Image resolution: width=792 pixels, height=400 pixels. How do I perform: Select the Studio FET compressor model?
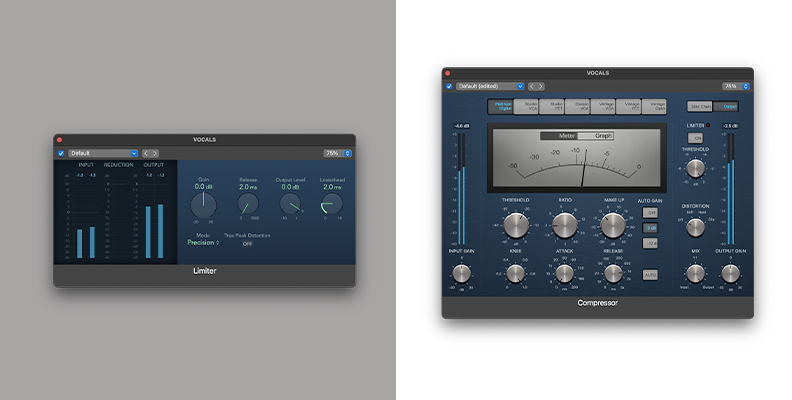pyautogui.click(x=552, y=107)
